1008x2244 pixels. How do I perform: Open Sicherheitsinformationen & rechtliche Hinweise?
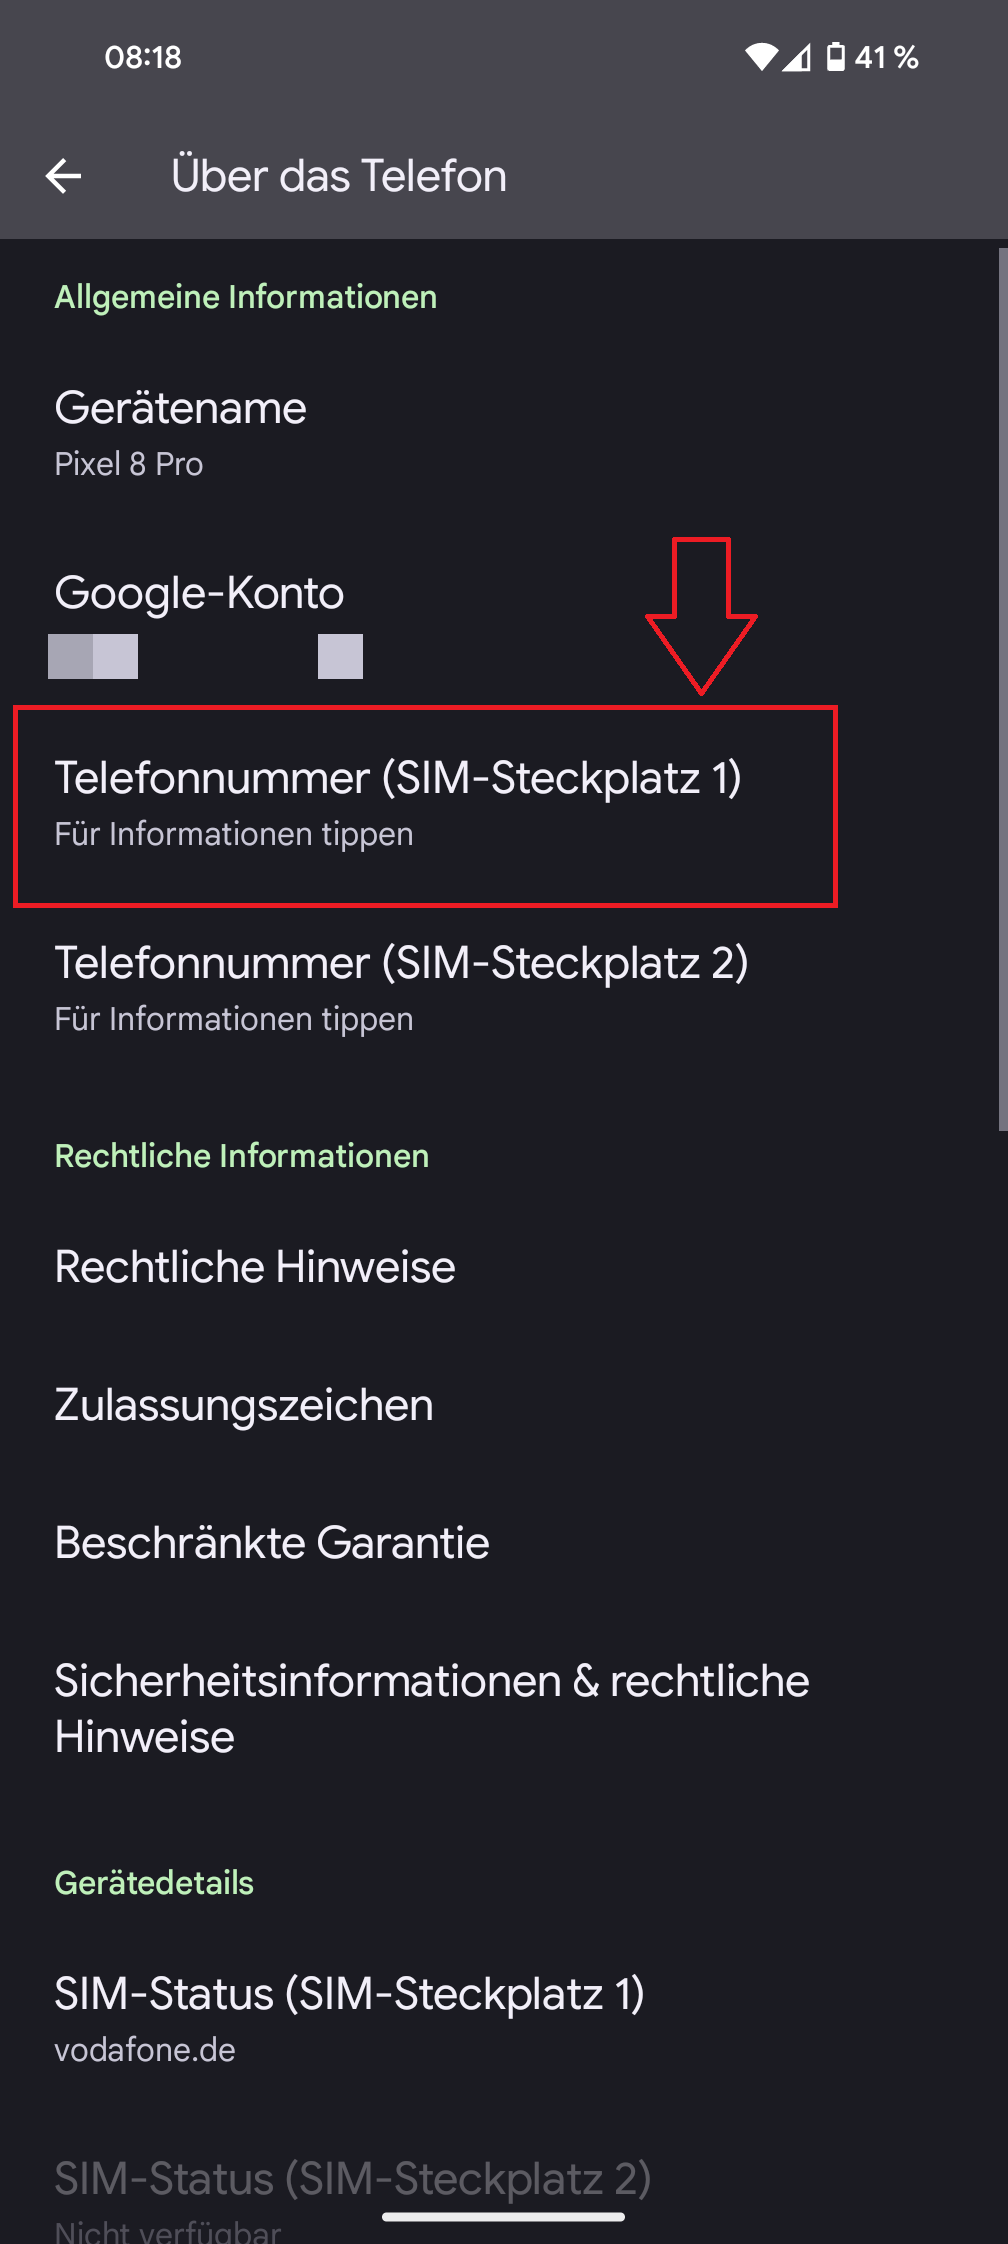(x=432, y=1708)
